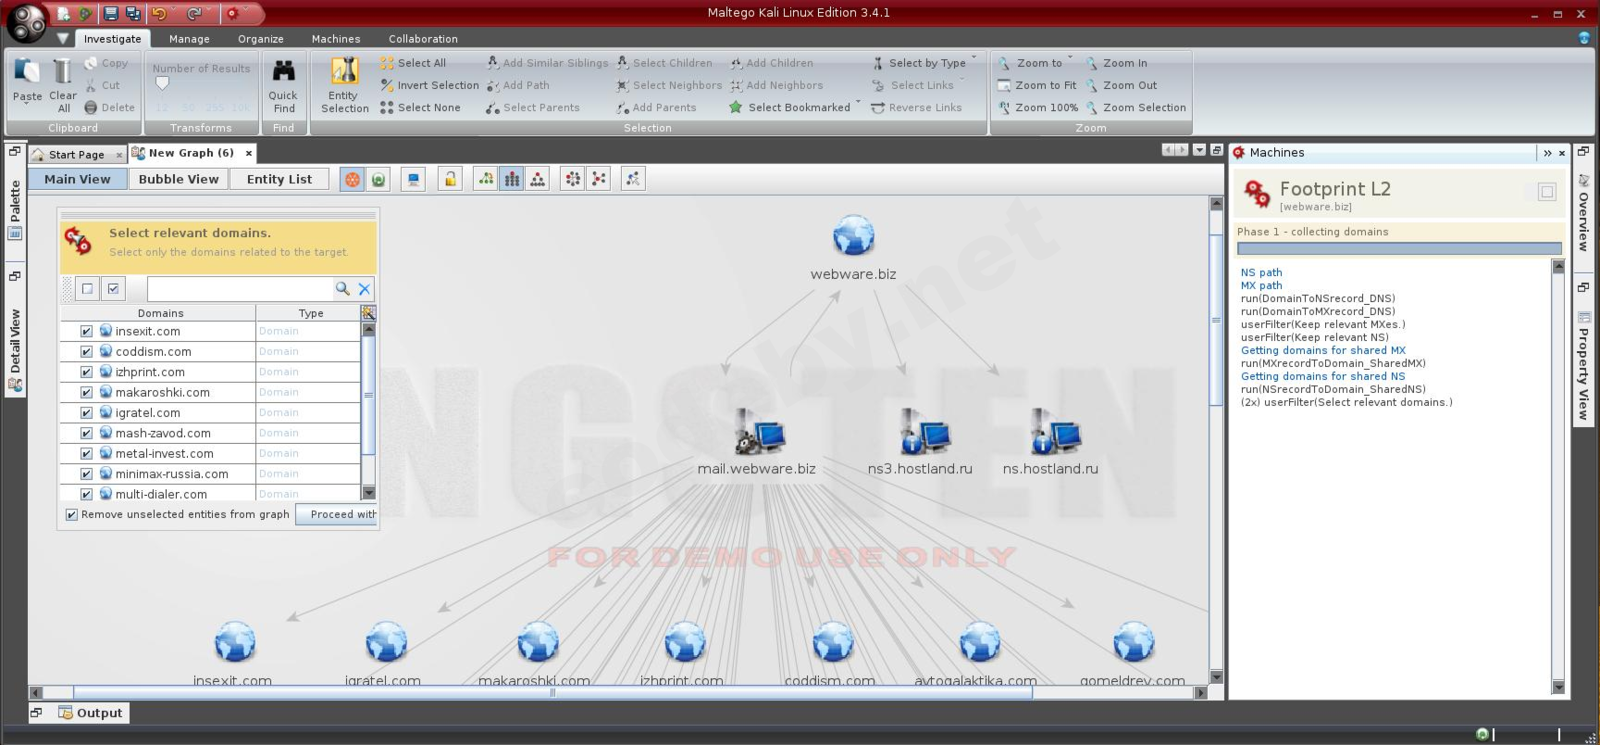The height and width of the screenshot is (745, 1600).
Task: Click the Paste clipboard icon
Action: 27,73
